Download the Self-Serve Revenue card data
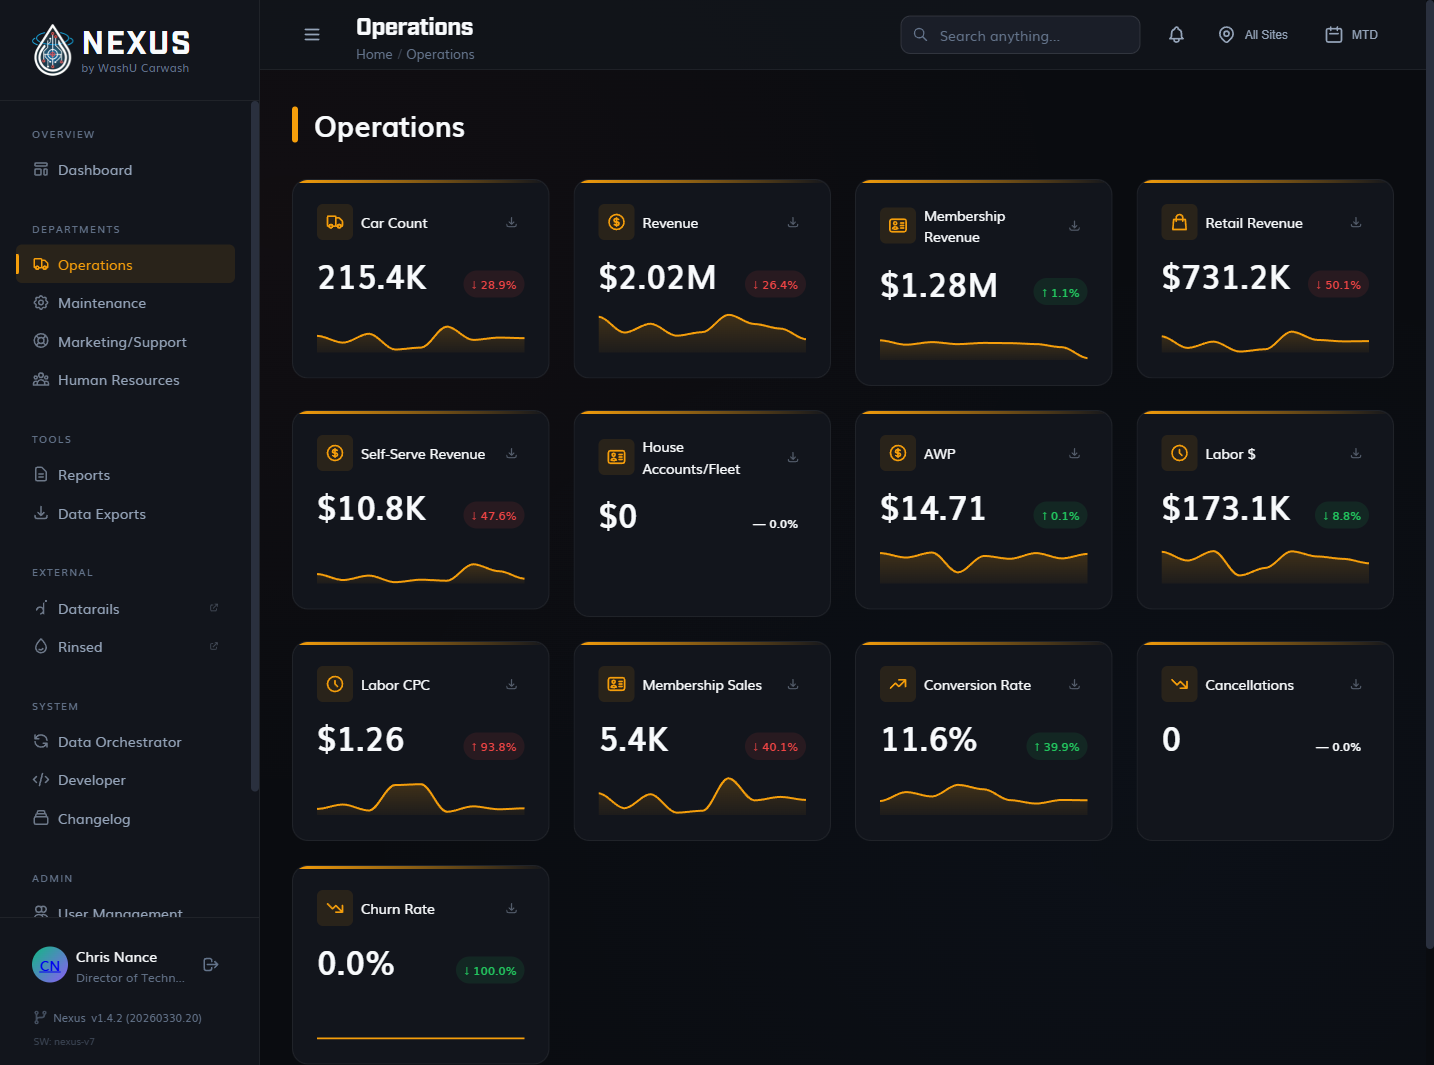Screen dimensions: 1434x1065 (x=511, y=453)
